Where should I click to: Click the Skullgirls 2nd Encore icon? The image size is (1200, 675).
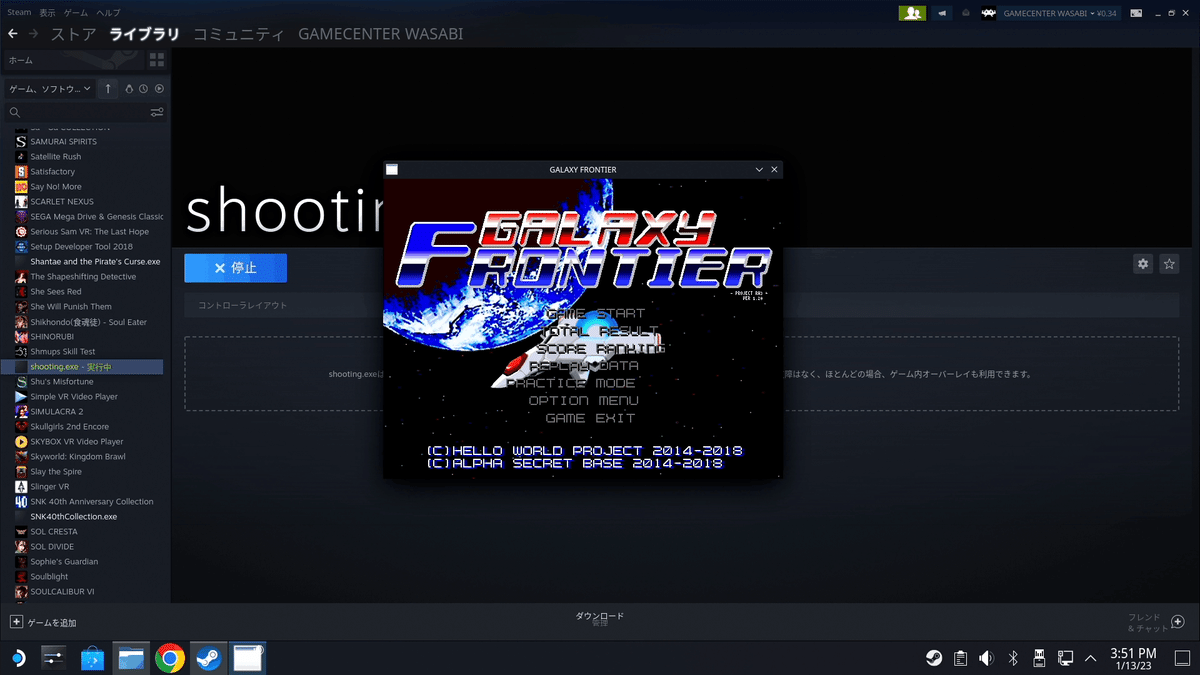pos(21,426)
